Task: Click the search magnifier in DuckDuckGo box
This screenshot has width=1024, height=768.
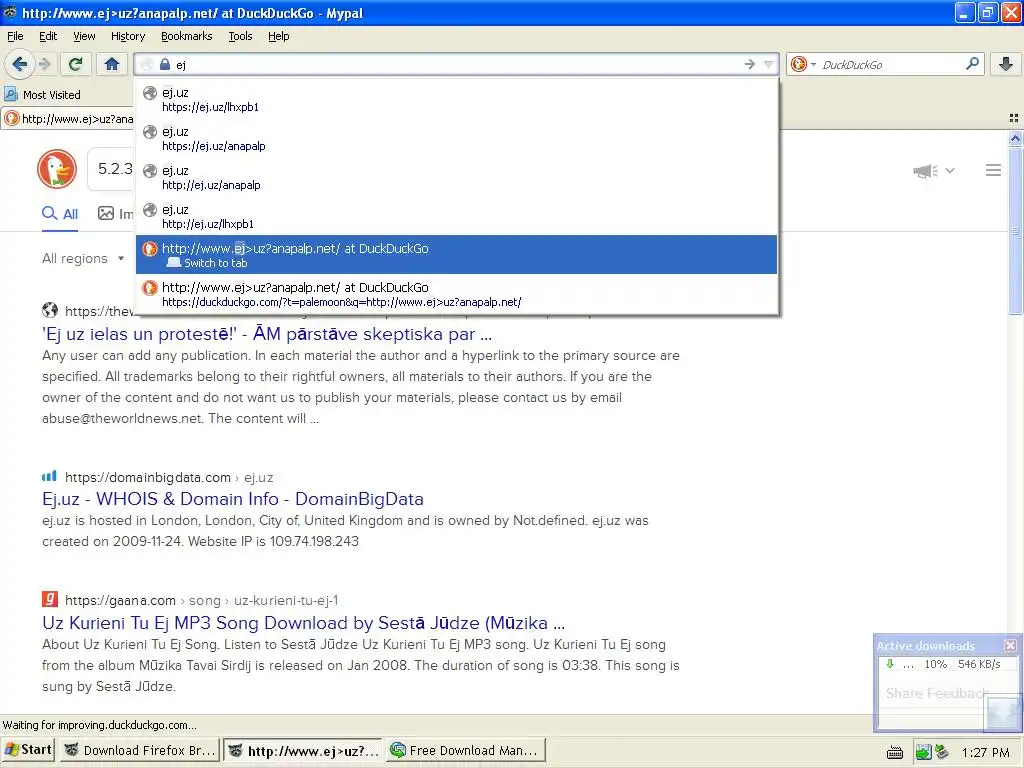Action: click(972, 63)
